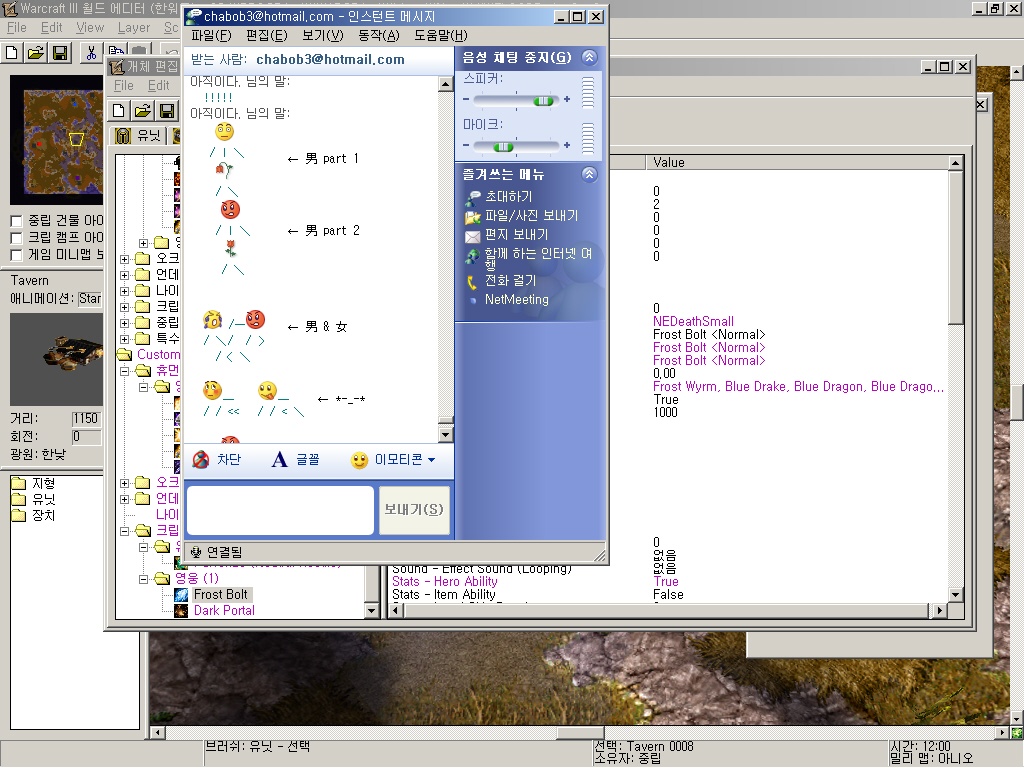
Task: Click the phone call (전화 걸기) icon
Action: click(473, 282)
